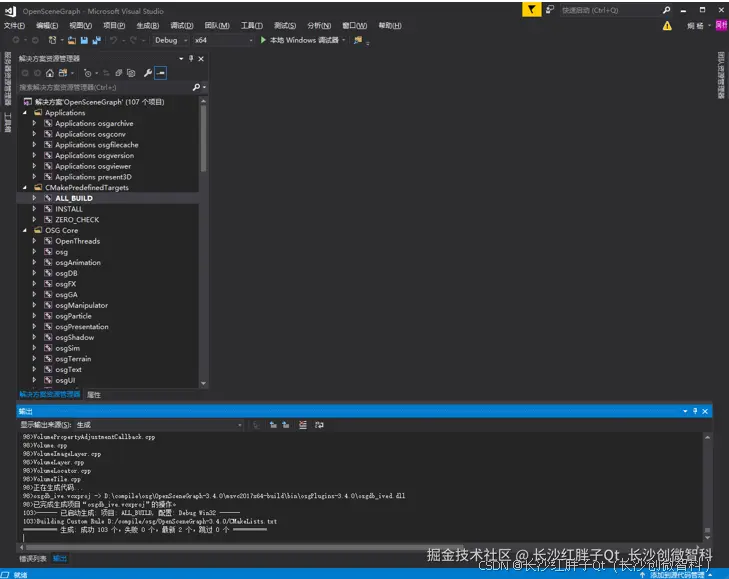Toggle auto-hide pin on the Output panel
Viewport: 729px width, 579px height.
695,411
